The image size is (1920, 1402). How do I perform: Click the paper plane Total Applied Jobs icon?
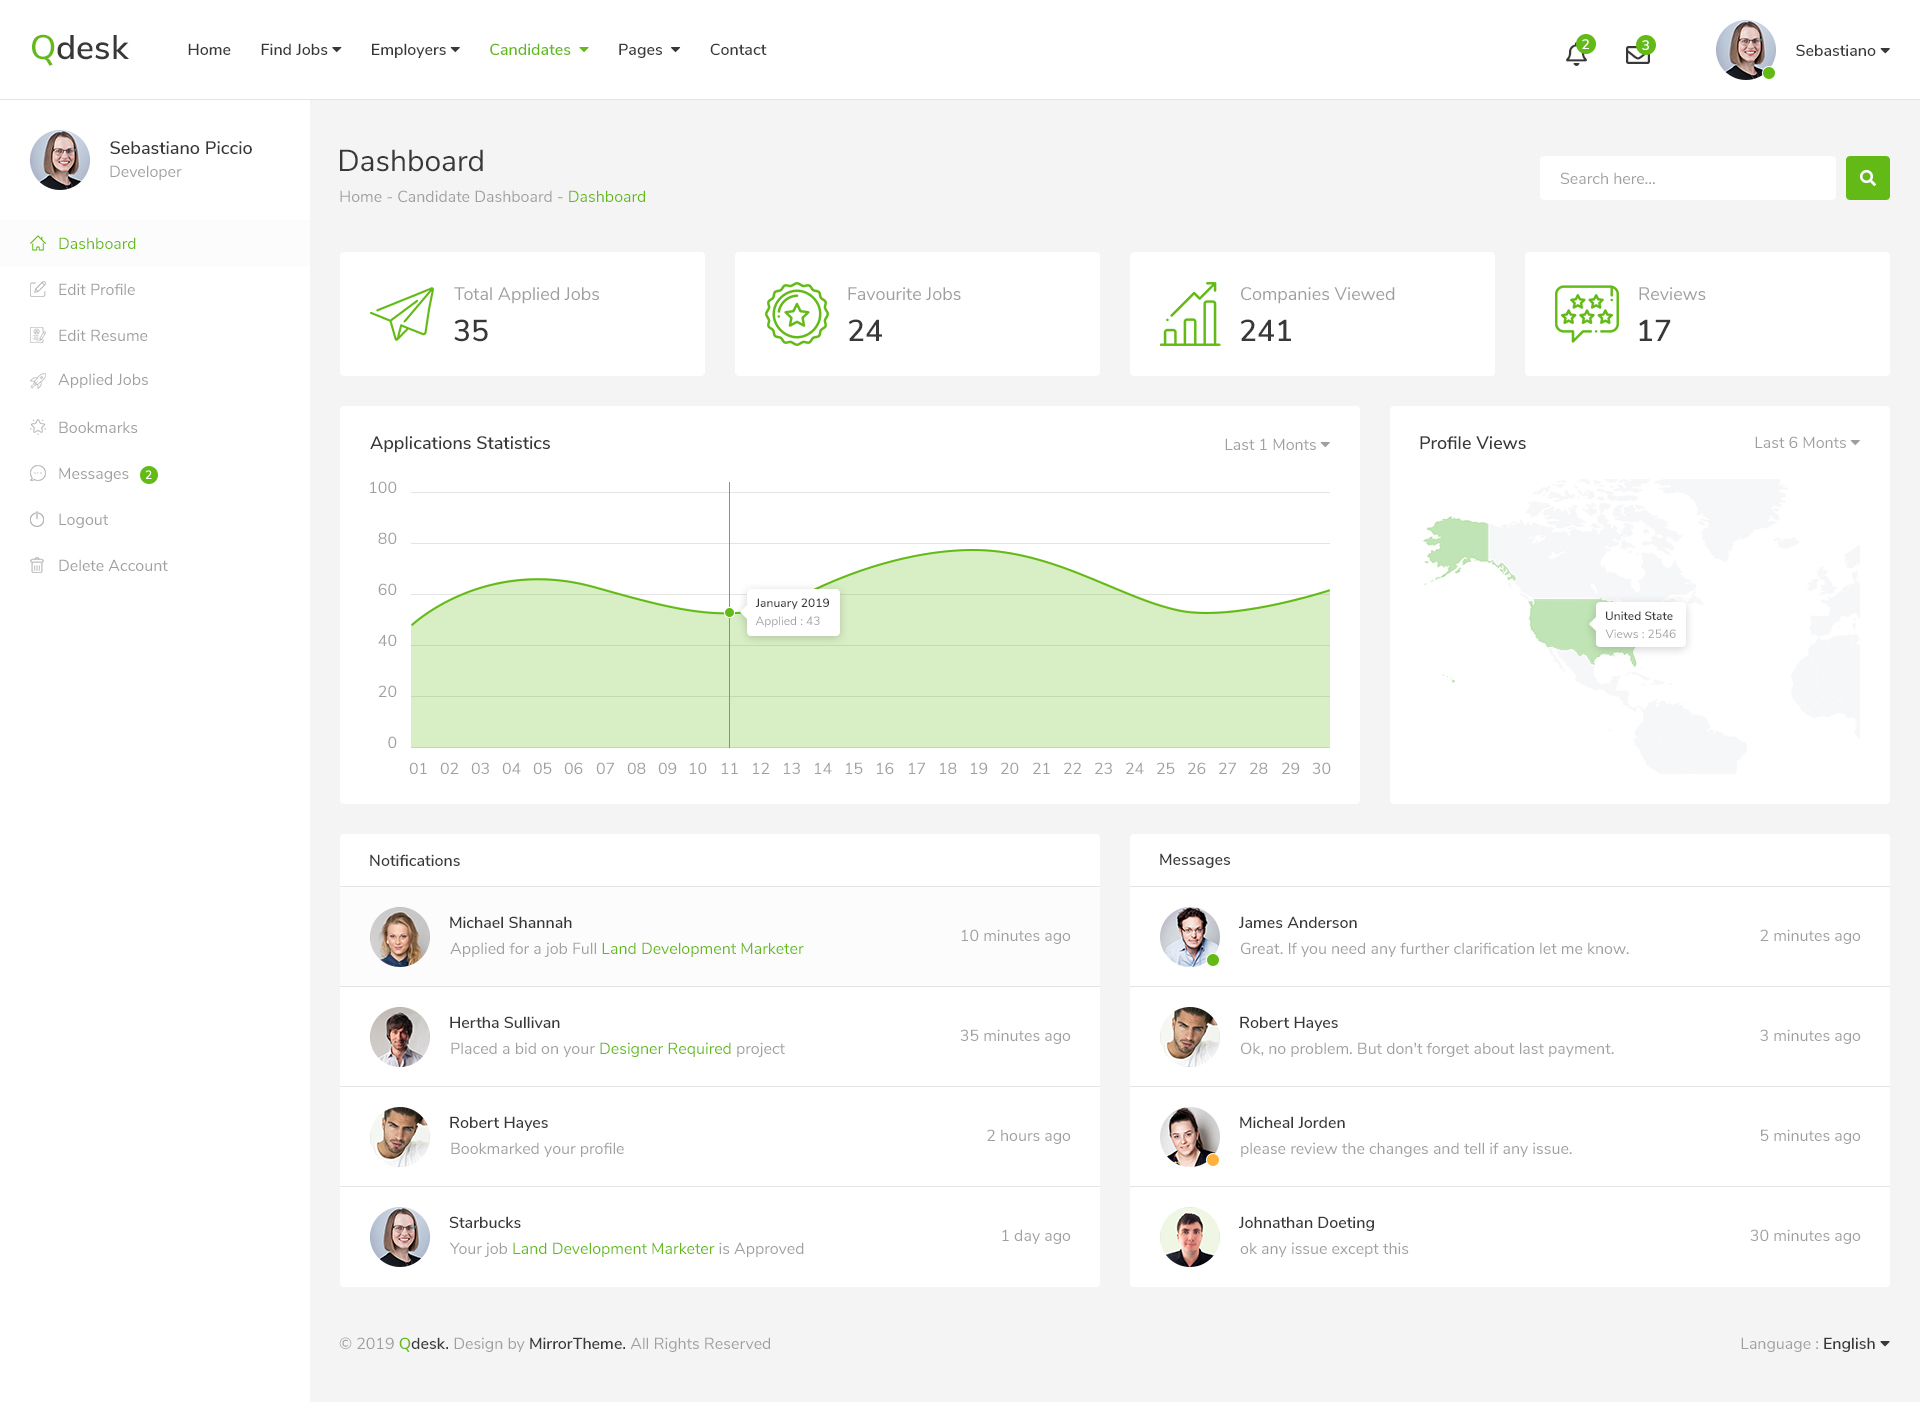tap(402, 314)
